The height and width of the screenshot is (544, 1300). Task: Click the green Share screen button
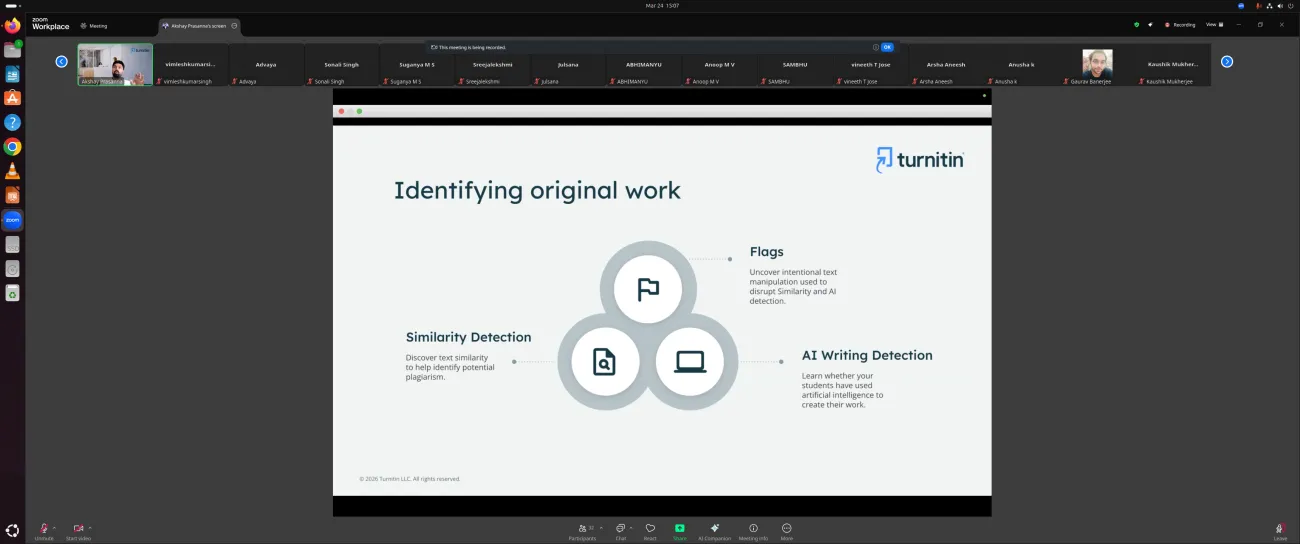click(x=679, y=530)
